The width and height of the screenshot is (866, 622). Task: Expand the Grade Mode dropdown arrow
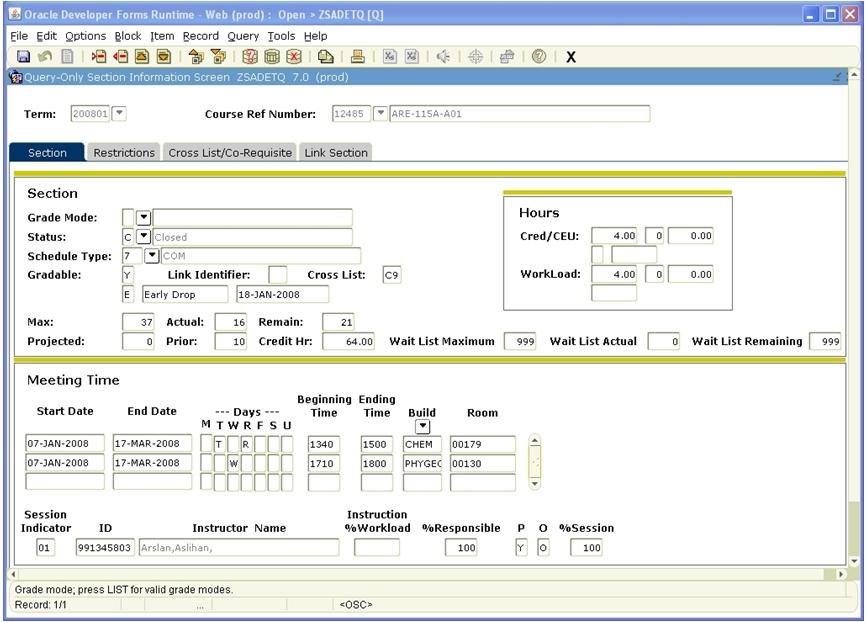(143, 218)
